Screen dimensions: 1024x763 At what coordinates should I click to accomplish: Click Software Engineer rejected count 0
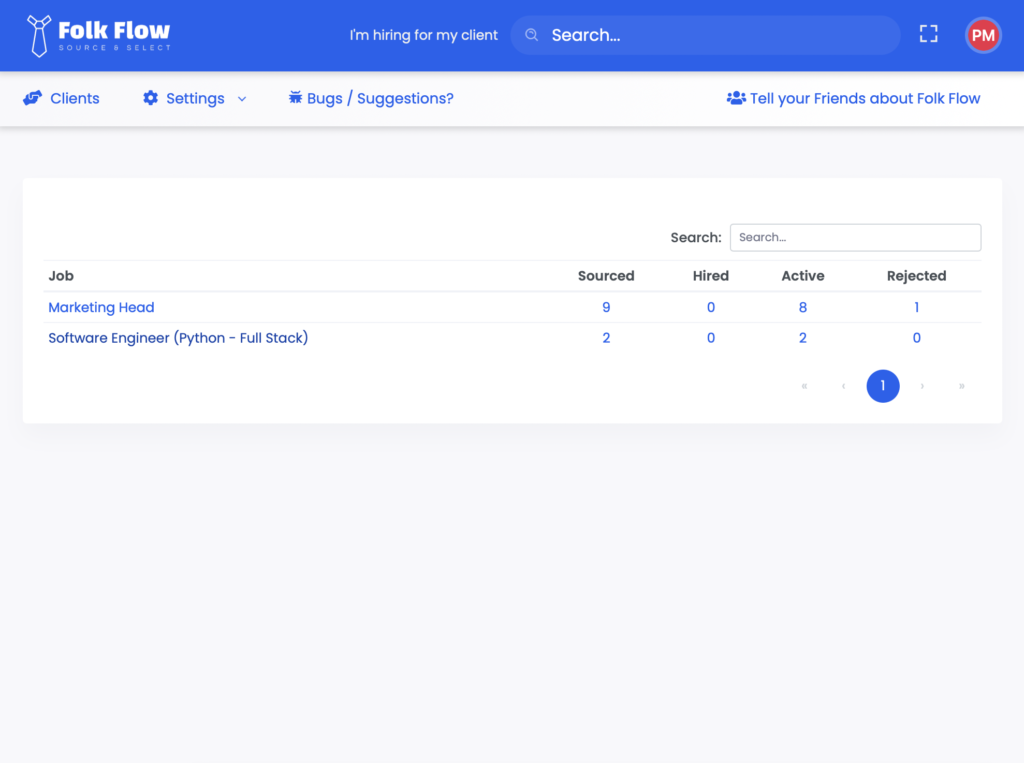916,338
